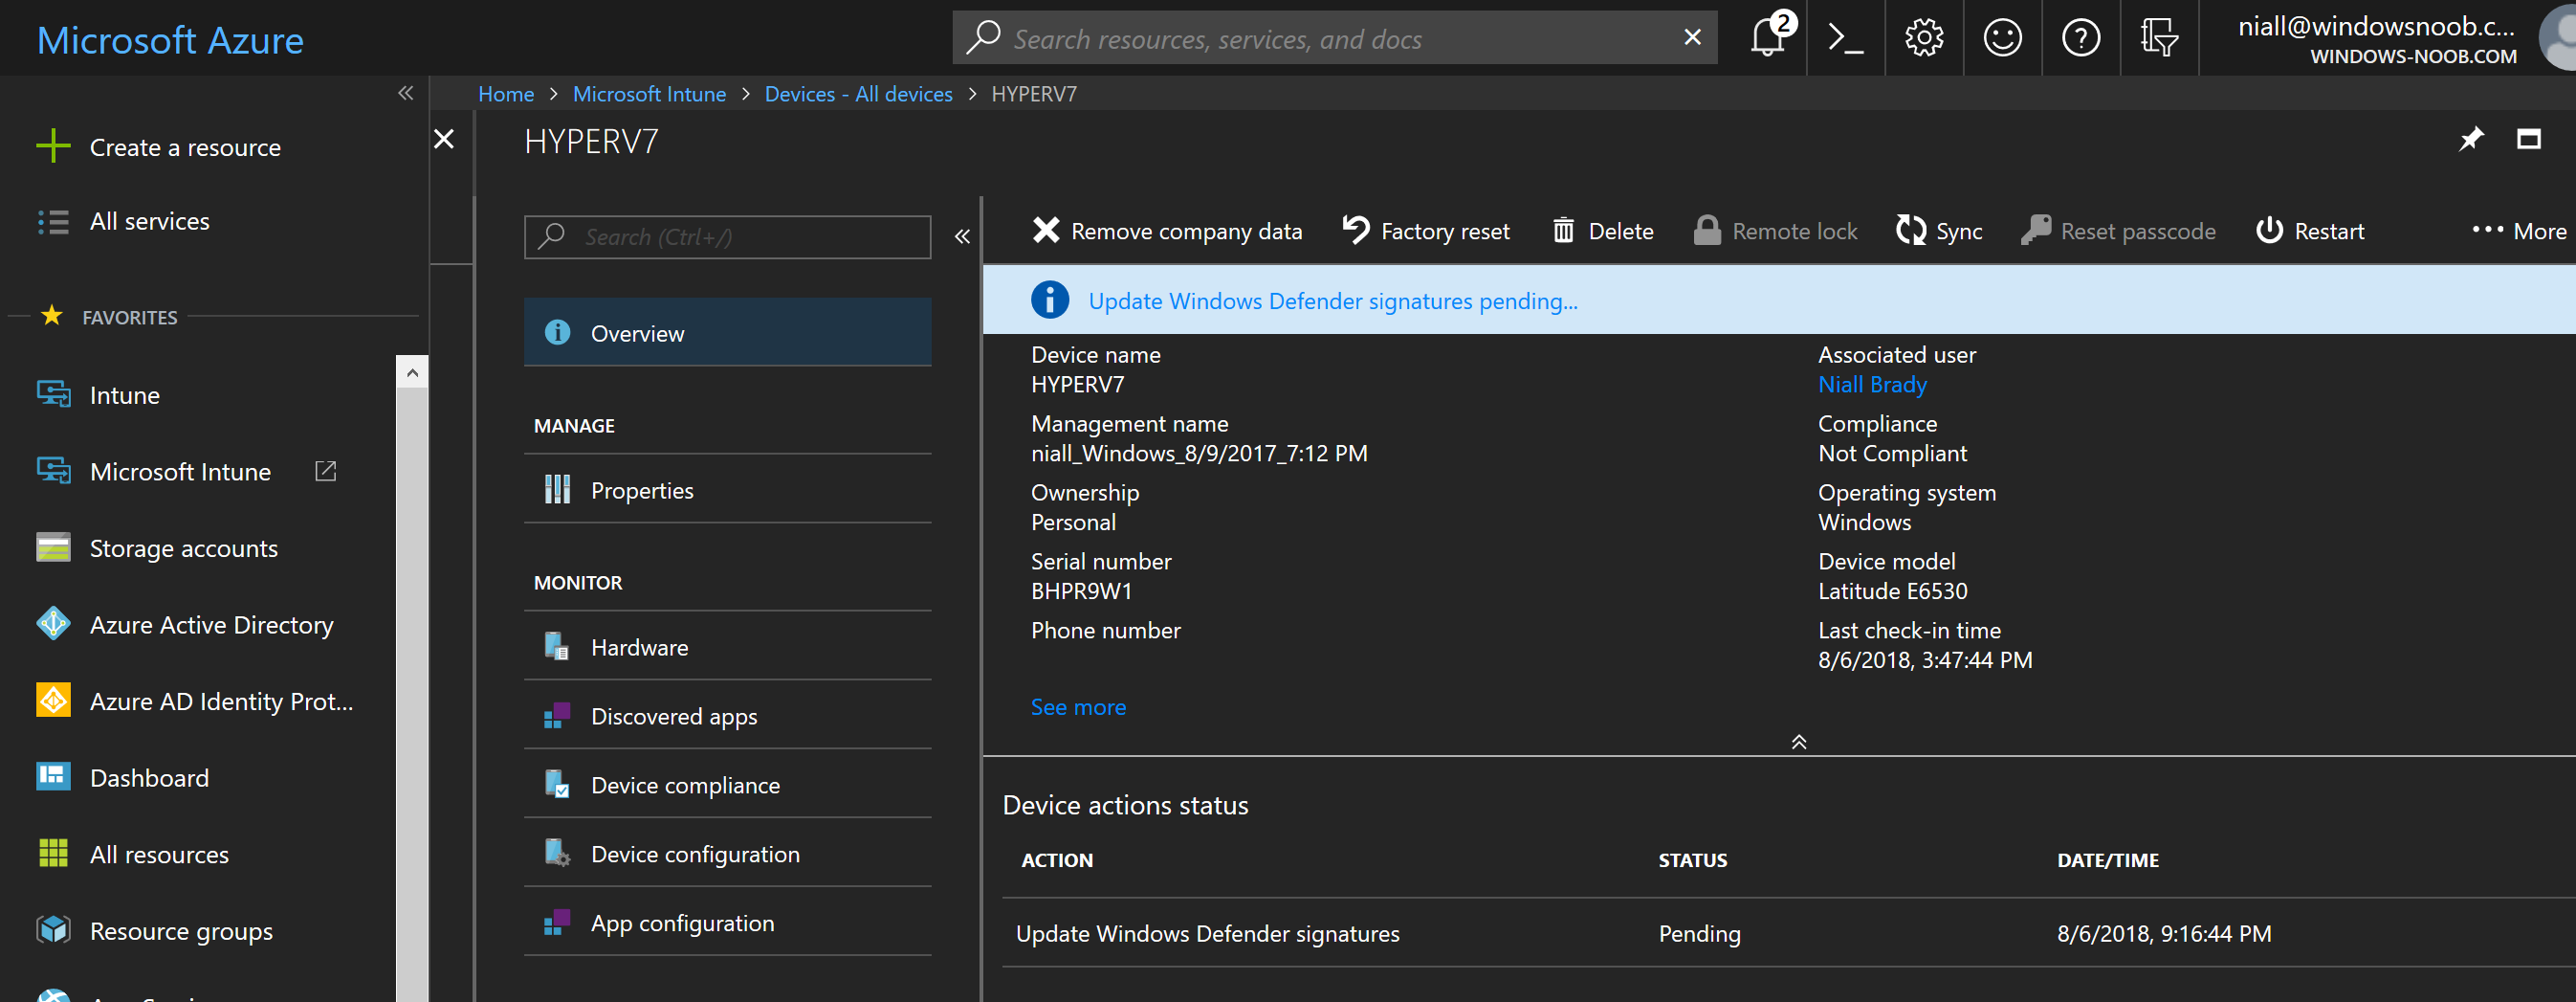
Task: Open Intune favorite
Action: pyautogui.click(x=98, y=395)
